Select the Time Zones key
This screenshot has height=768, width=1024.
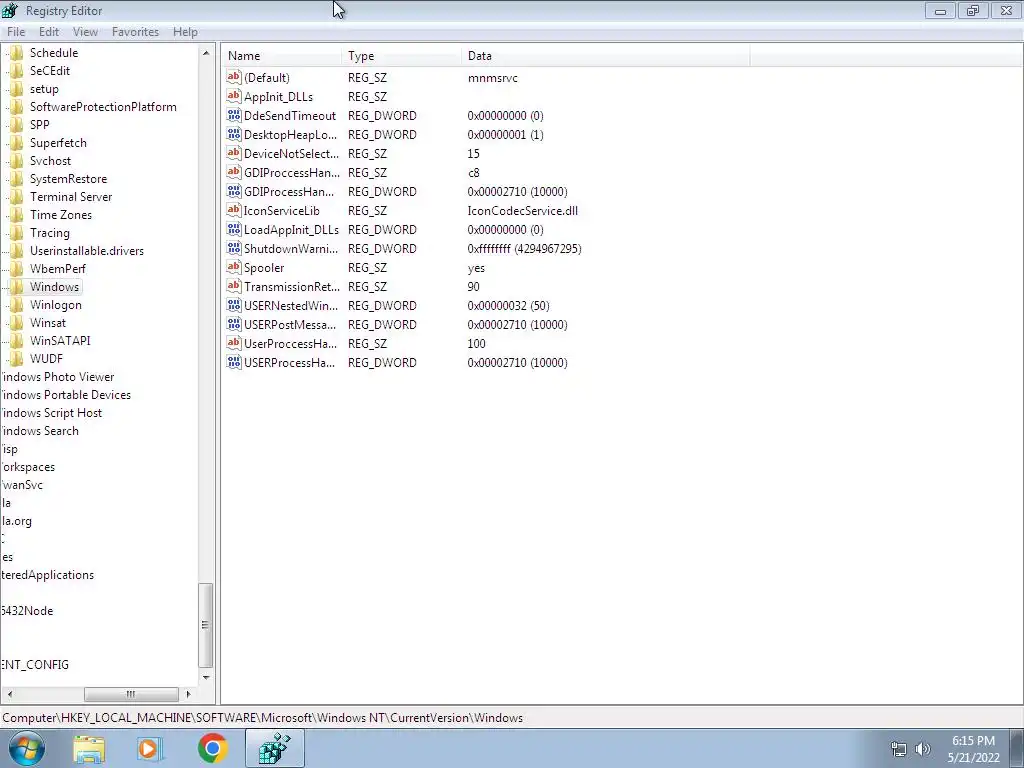click(x=61, y=215)
